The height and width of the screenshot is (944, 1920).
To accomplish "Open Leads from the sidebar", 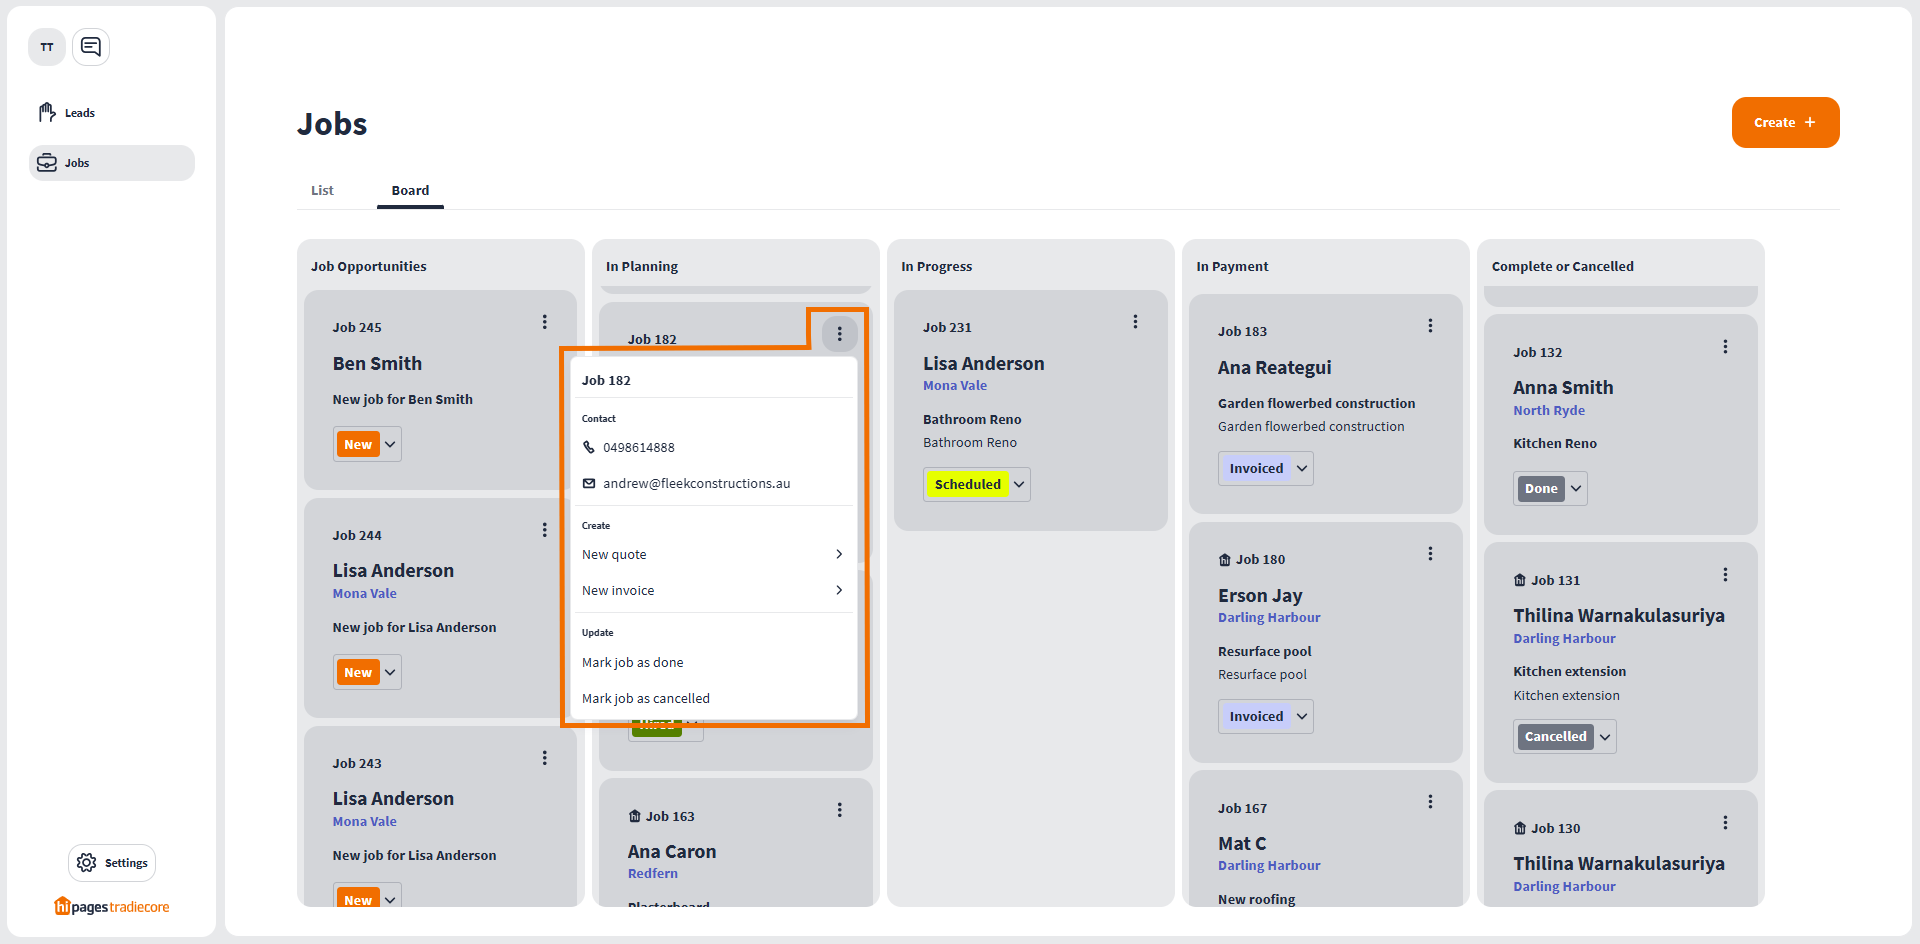I will [x=79, y=113].
